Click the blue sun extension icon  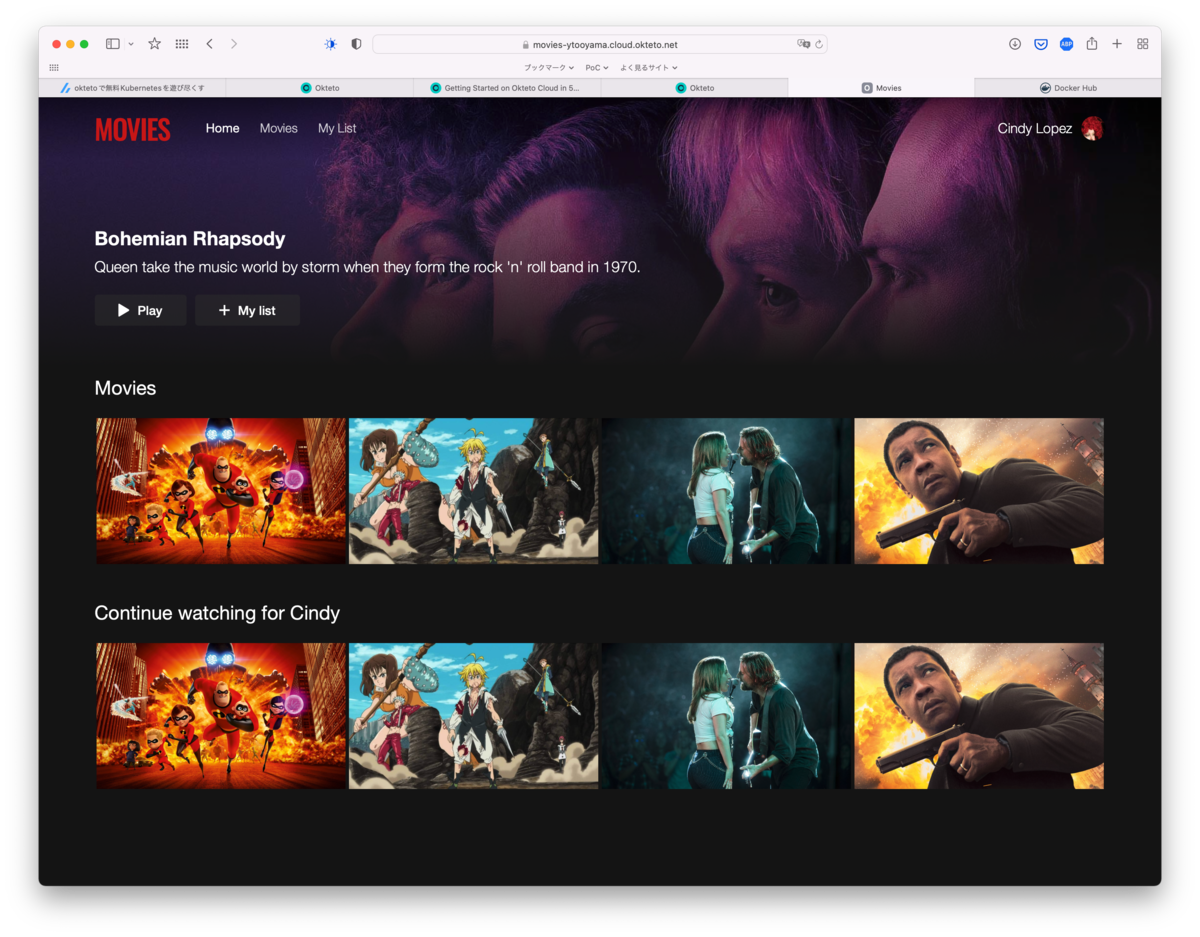(331, 44)
